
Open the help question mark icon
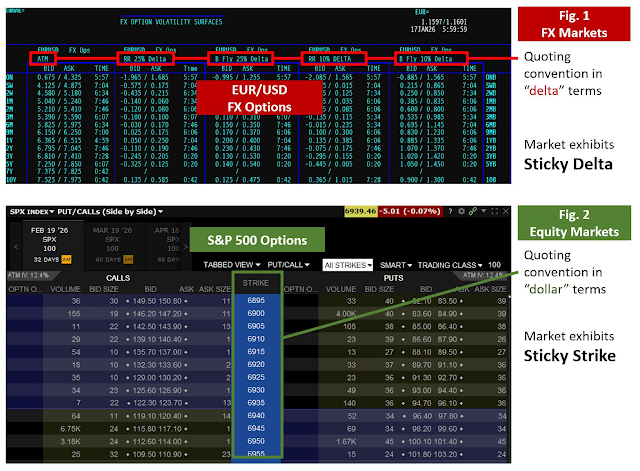tap(450, 211)
